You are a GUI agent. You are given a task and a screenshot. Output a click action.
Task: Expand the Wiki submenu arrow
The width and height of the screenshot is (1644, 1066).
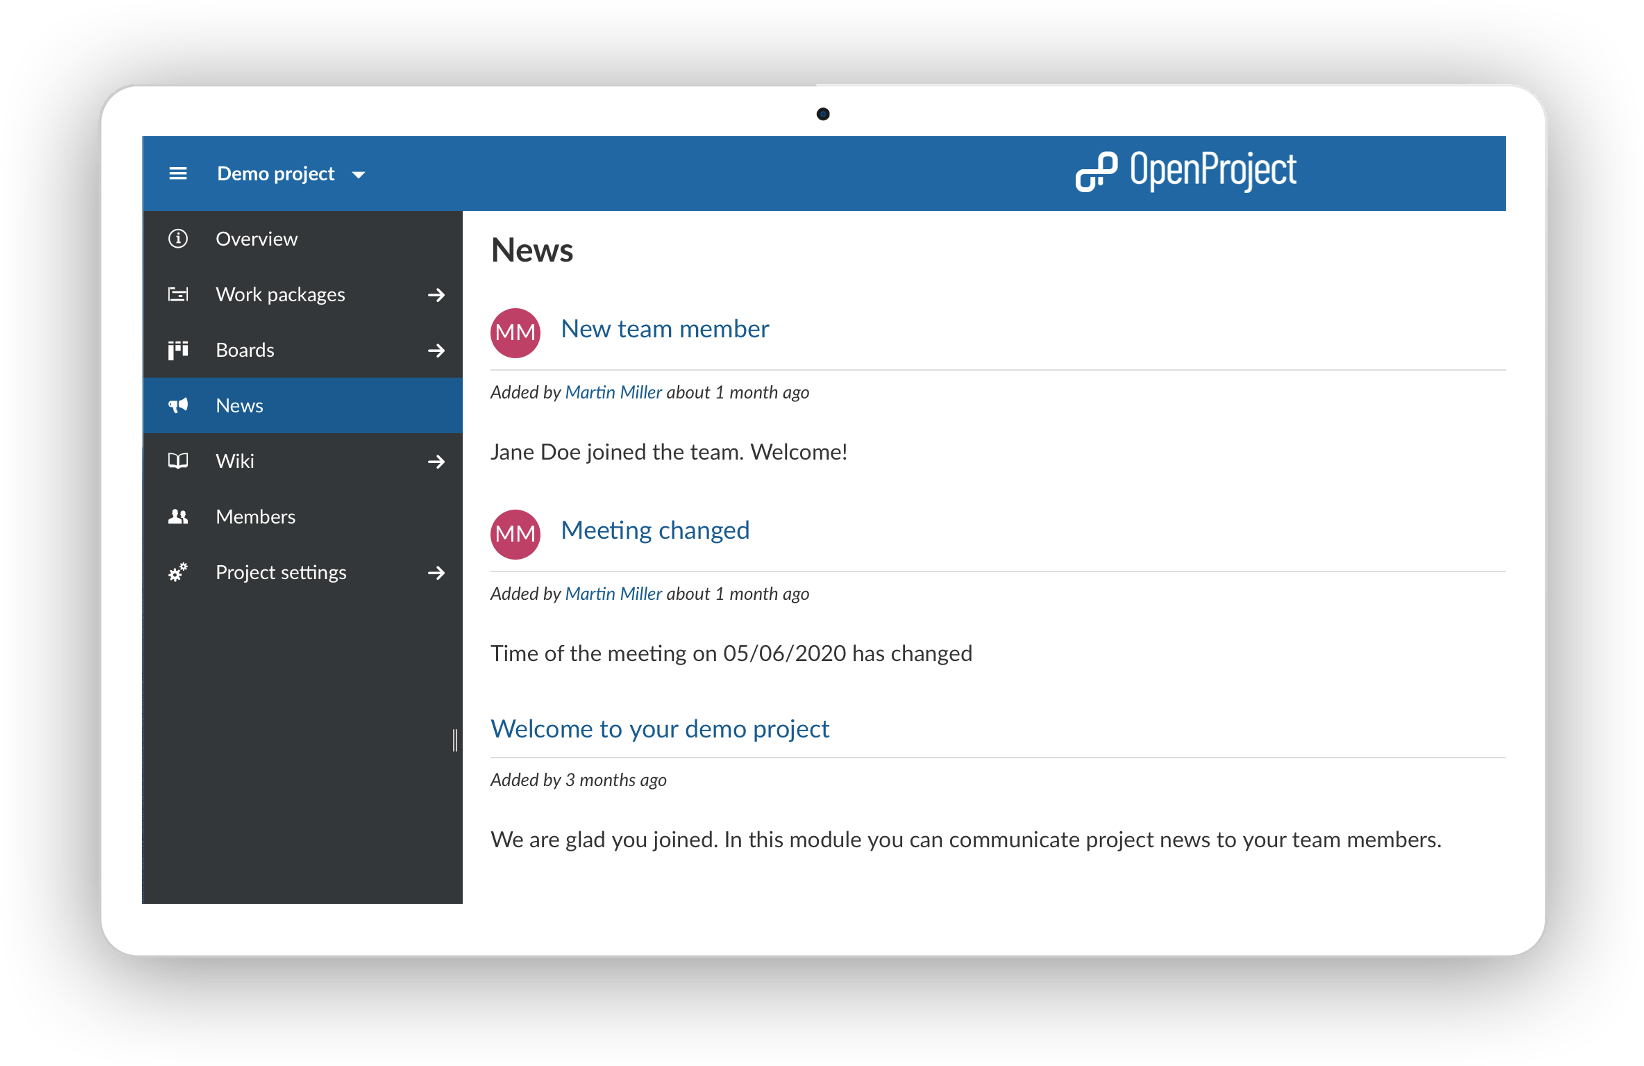coord(436,462)
